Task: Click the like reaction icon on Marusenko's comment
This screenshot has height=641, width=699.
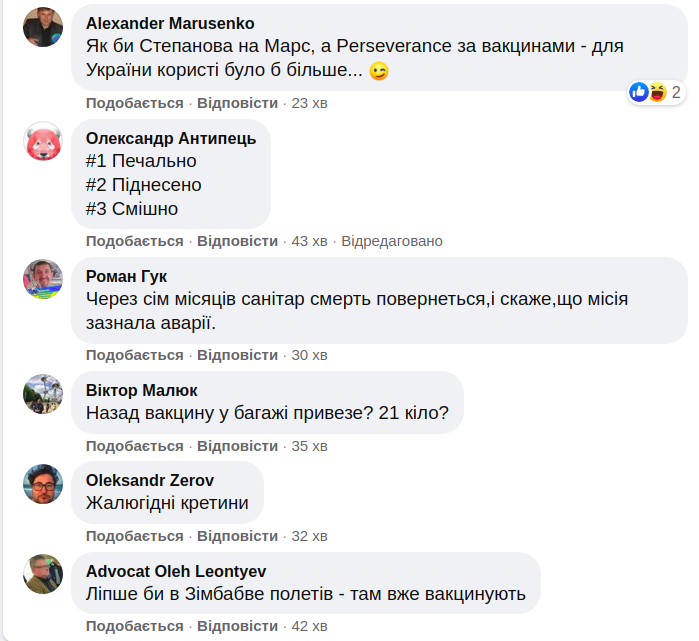Action: coord(638,93)
